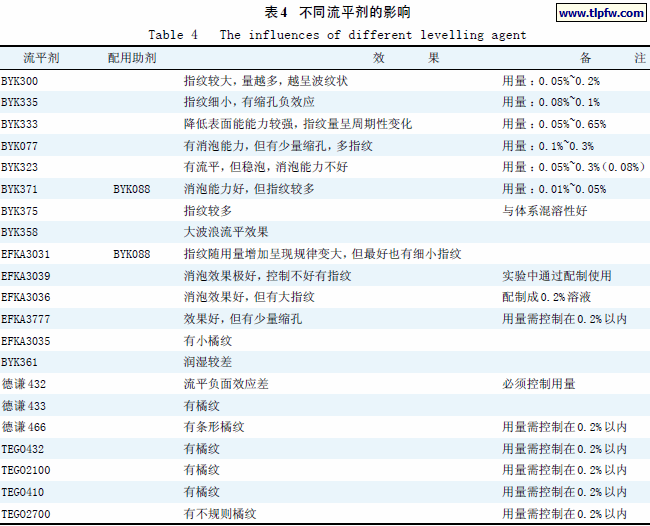Select the 流平剂 column header
650x526 pixels.
pyautogui.click(x=18, y=58)
